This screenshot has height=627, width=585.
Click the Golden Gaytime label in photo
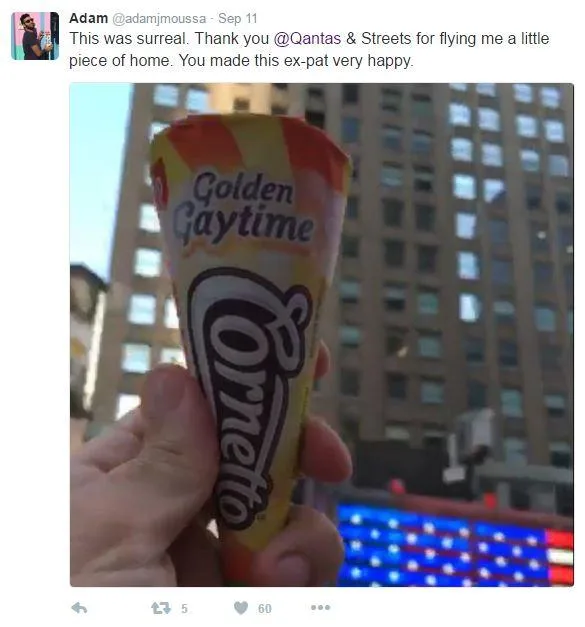point(243,209)
